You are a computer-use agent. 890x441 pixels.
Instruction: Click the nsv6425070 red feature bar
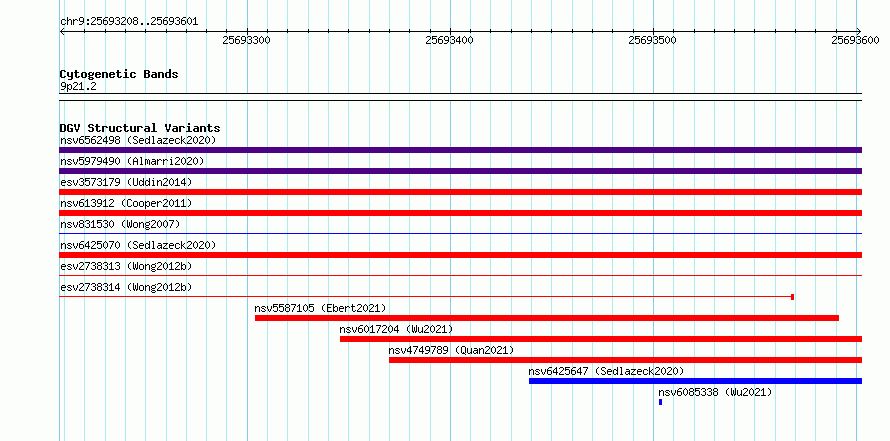point(460,255)
